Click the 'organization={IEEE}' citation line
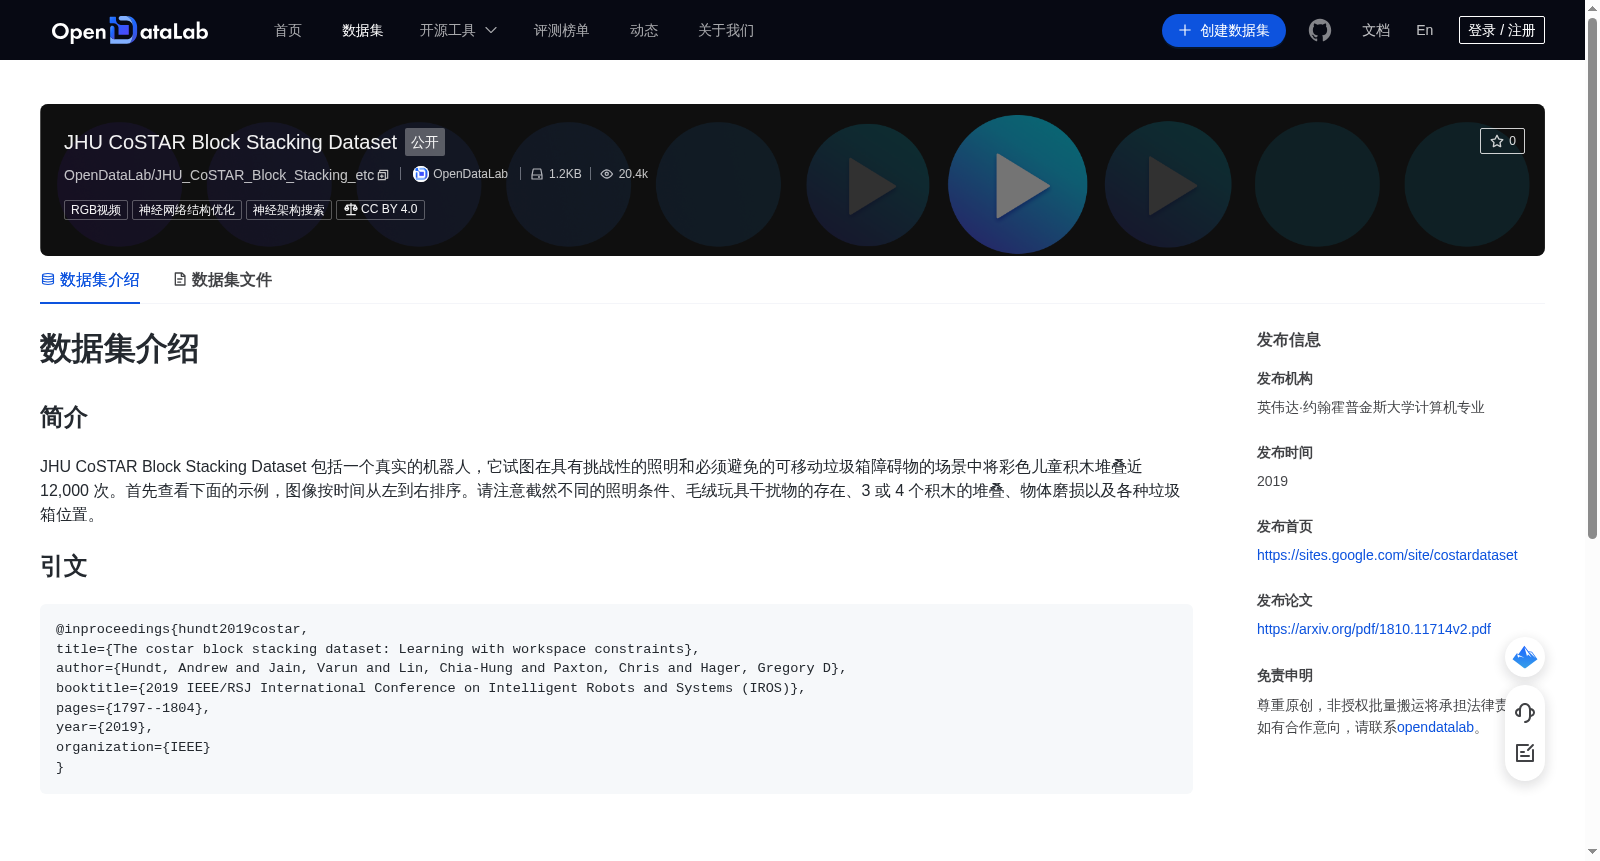 click(x=133, y=747)
